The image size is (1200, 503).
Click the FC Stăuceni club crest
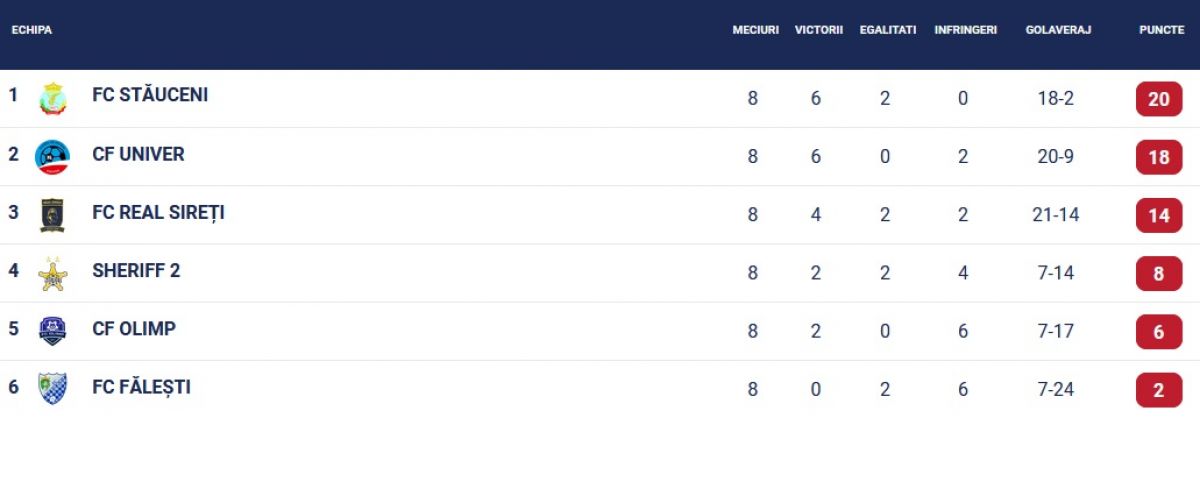[x=52, y=98]
